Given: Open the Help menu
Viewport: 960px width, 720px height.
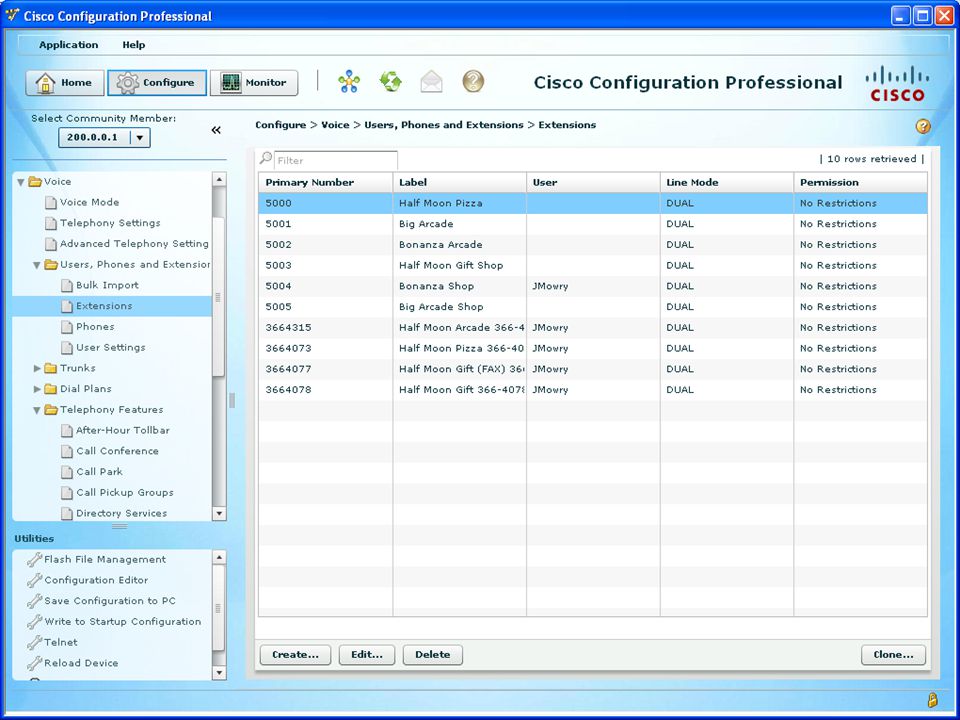Looking at the screenshot, I should 133,45.
